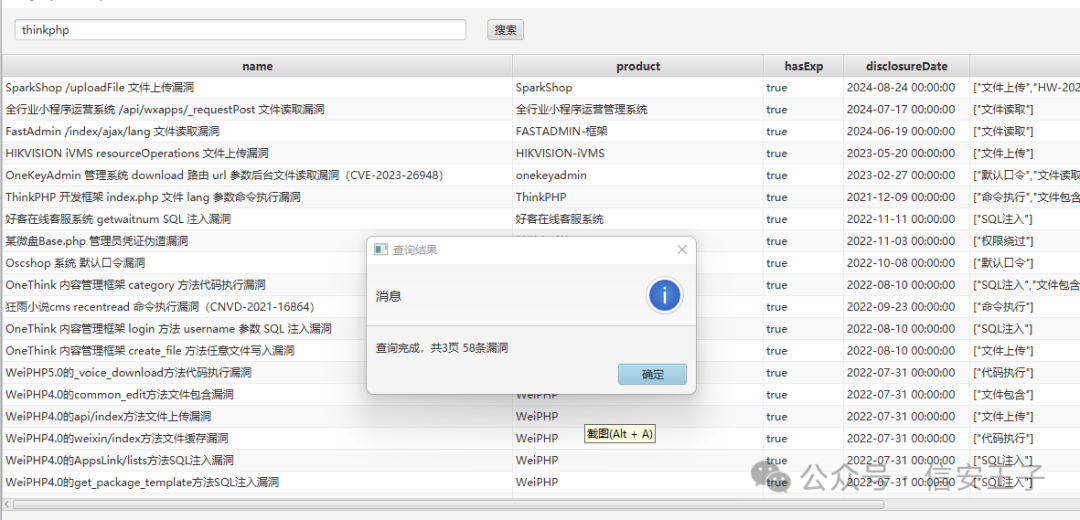Sort by the product column header
The height and width of the screenshot is (520, 1080).
pos(638,66)
